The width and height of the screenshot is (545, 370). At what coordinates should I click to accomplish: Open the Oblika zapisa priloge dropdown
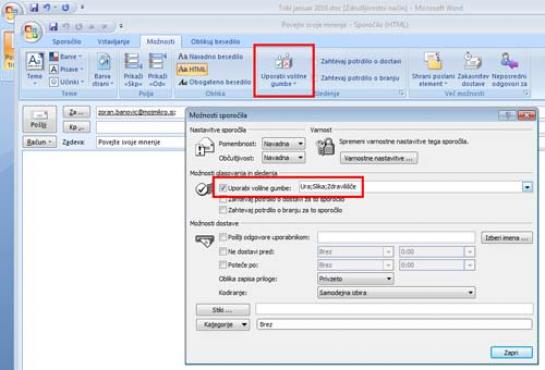coord(355,279)
